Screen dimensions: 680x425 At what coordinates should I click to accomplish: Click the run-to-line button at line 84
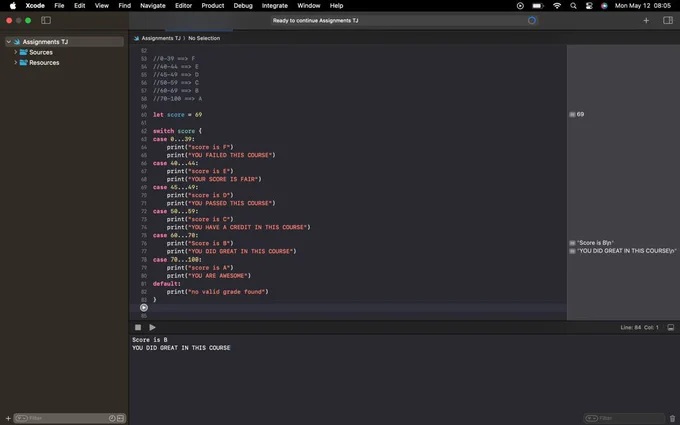coord(144,307)
